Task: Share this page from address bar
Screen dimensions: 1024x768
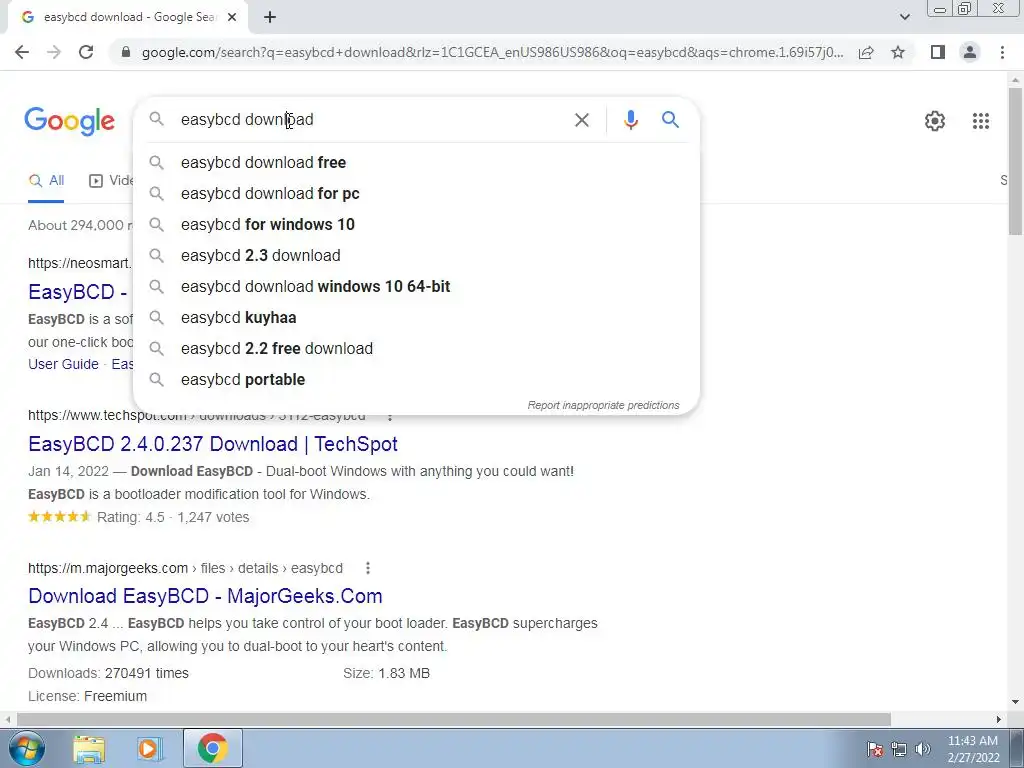Action: (x=866, y=52)
